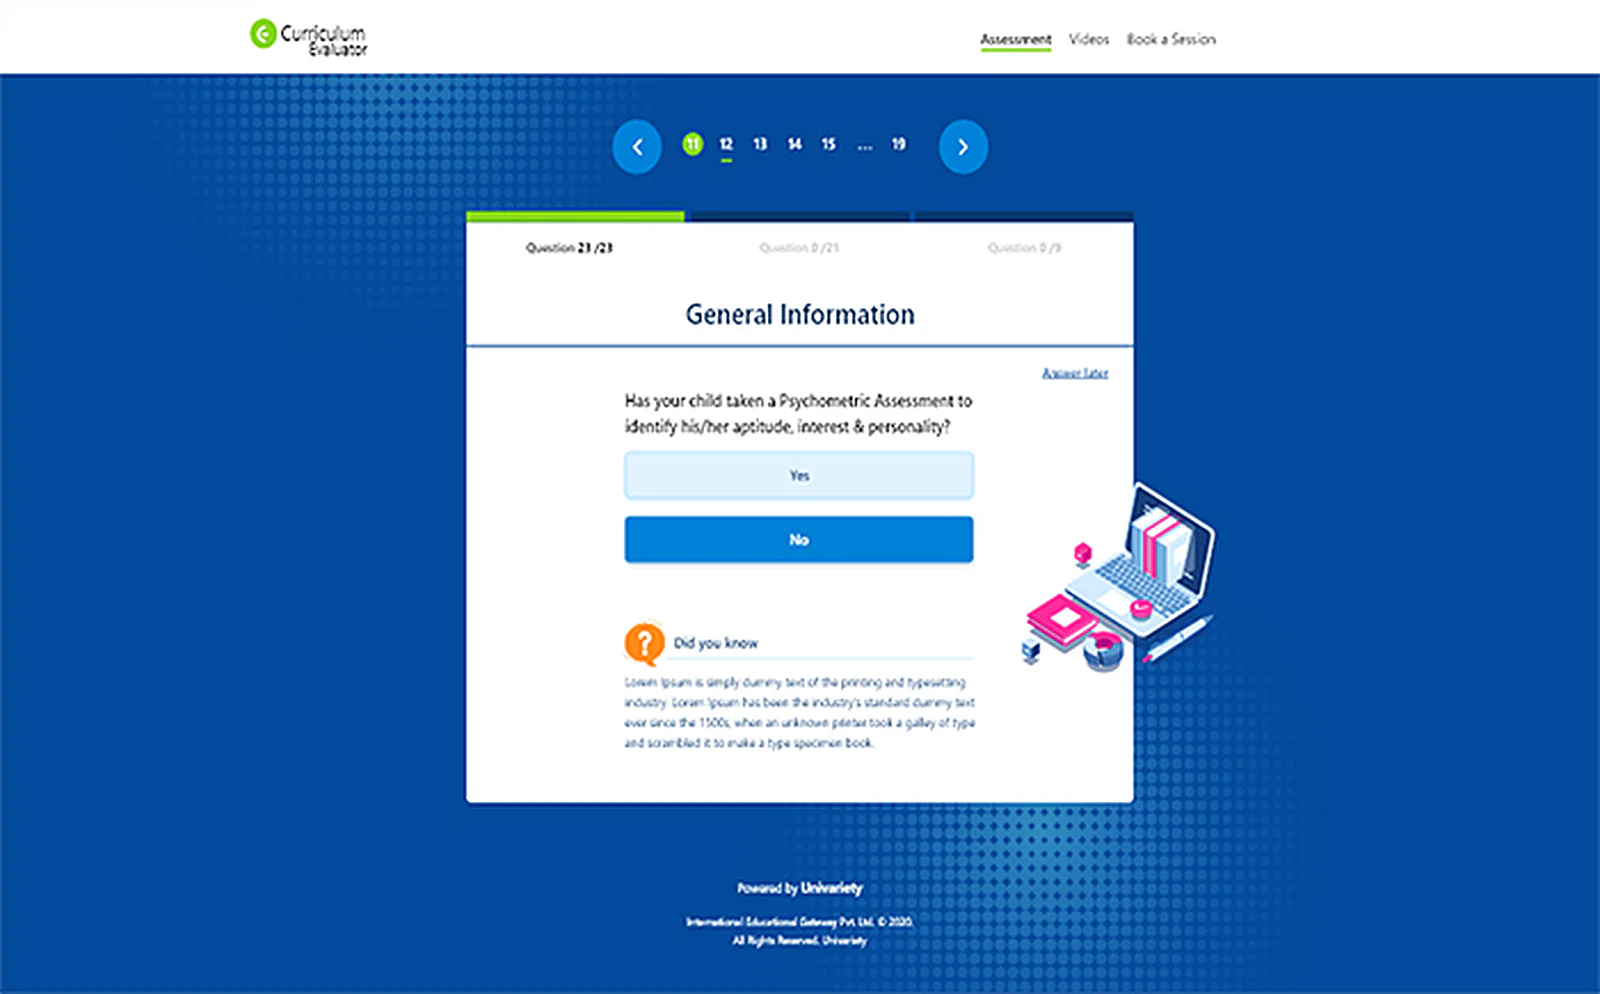Jump to question page 13

point(760,144)
